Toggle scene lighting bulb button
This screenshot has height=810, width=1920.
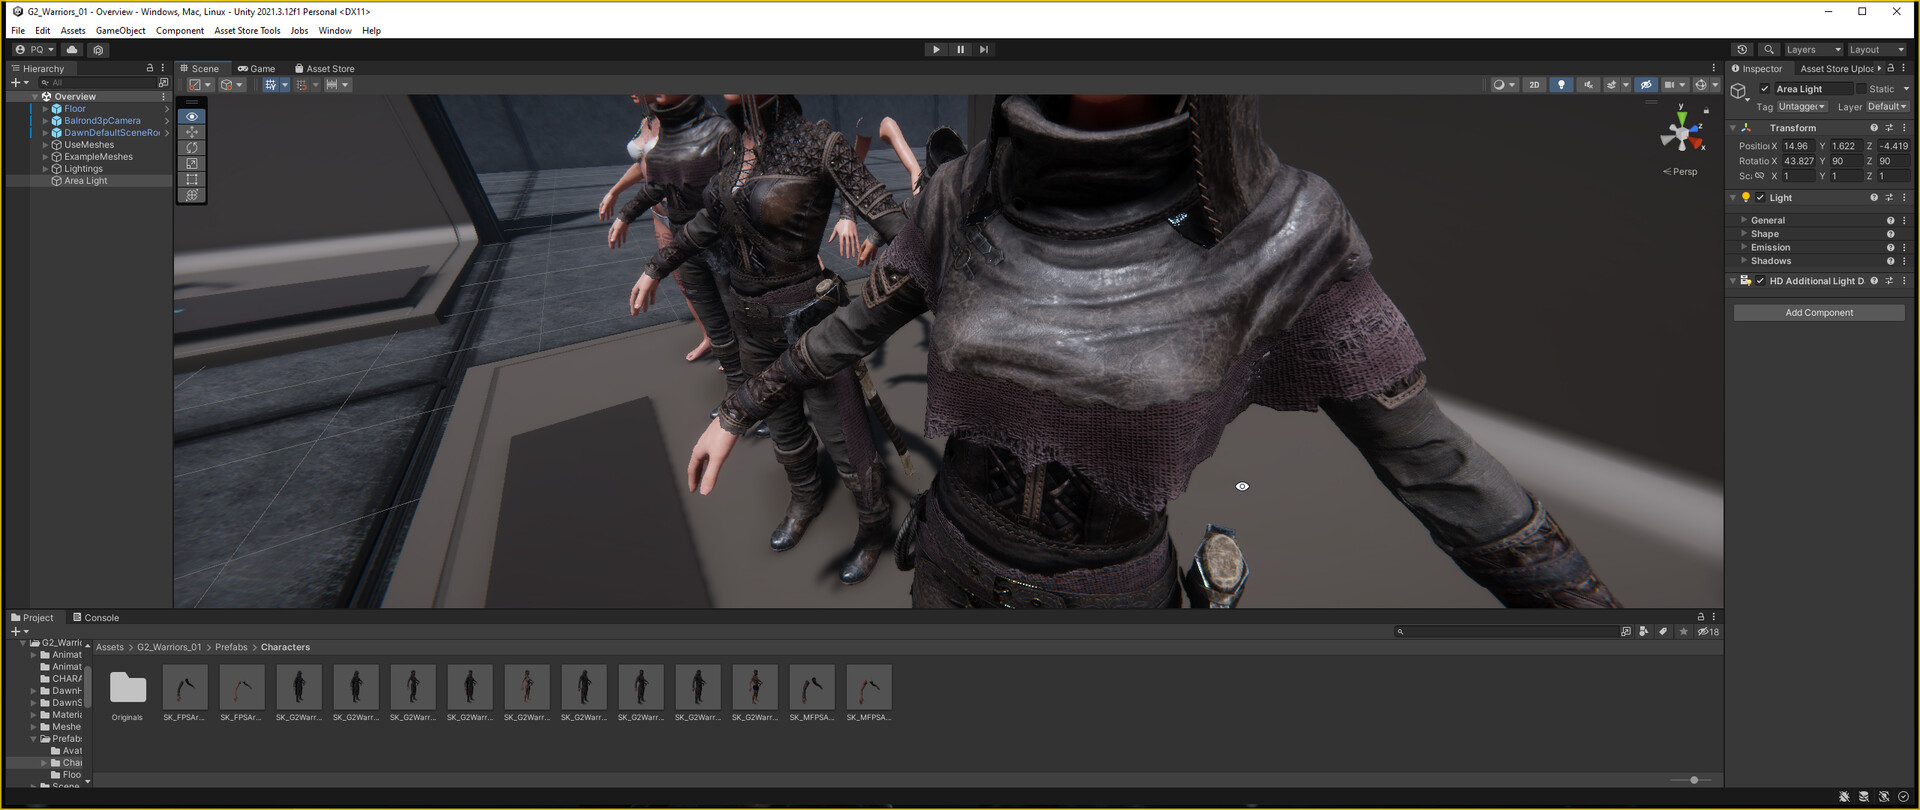click(x=1561, y=85)
